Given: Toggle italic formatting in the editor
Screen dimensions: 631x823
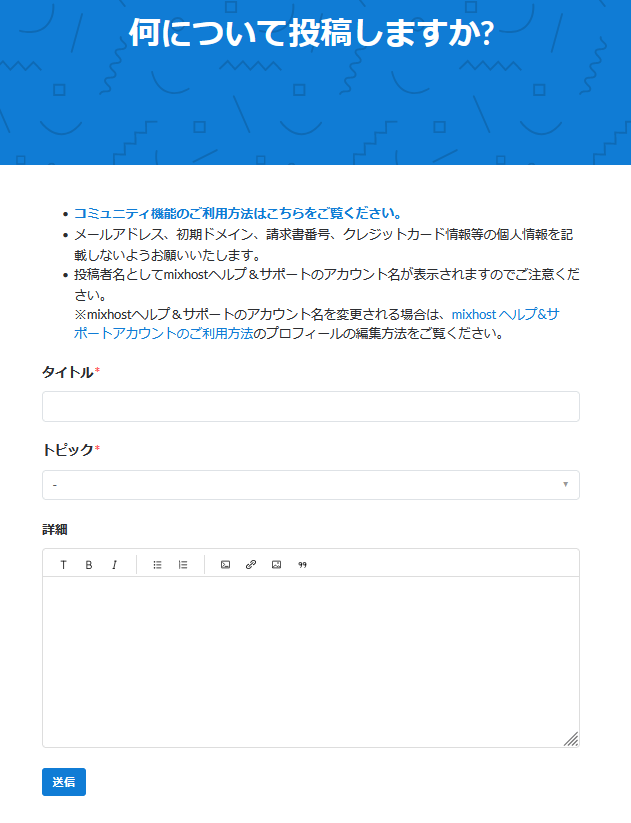Looking at the screenshot, I should [x=114, y=565].
